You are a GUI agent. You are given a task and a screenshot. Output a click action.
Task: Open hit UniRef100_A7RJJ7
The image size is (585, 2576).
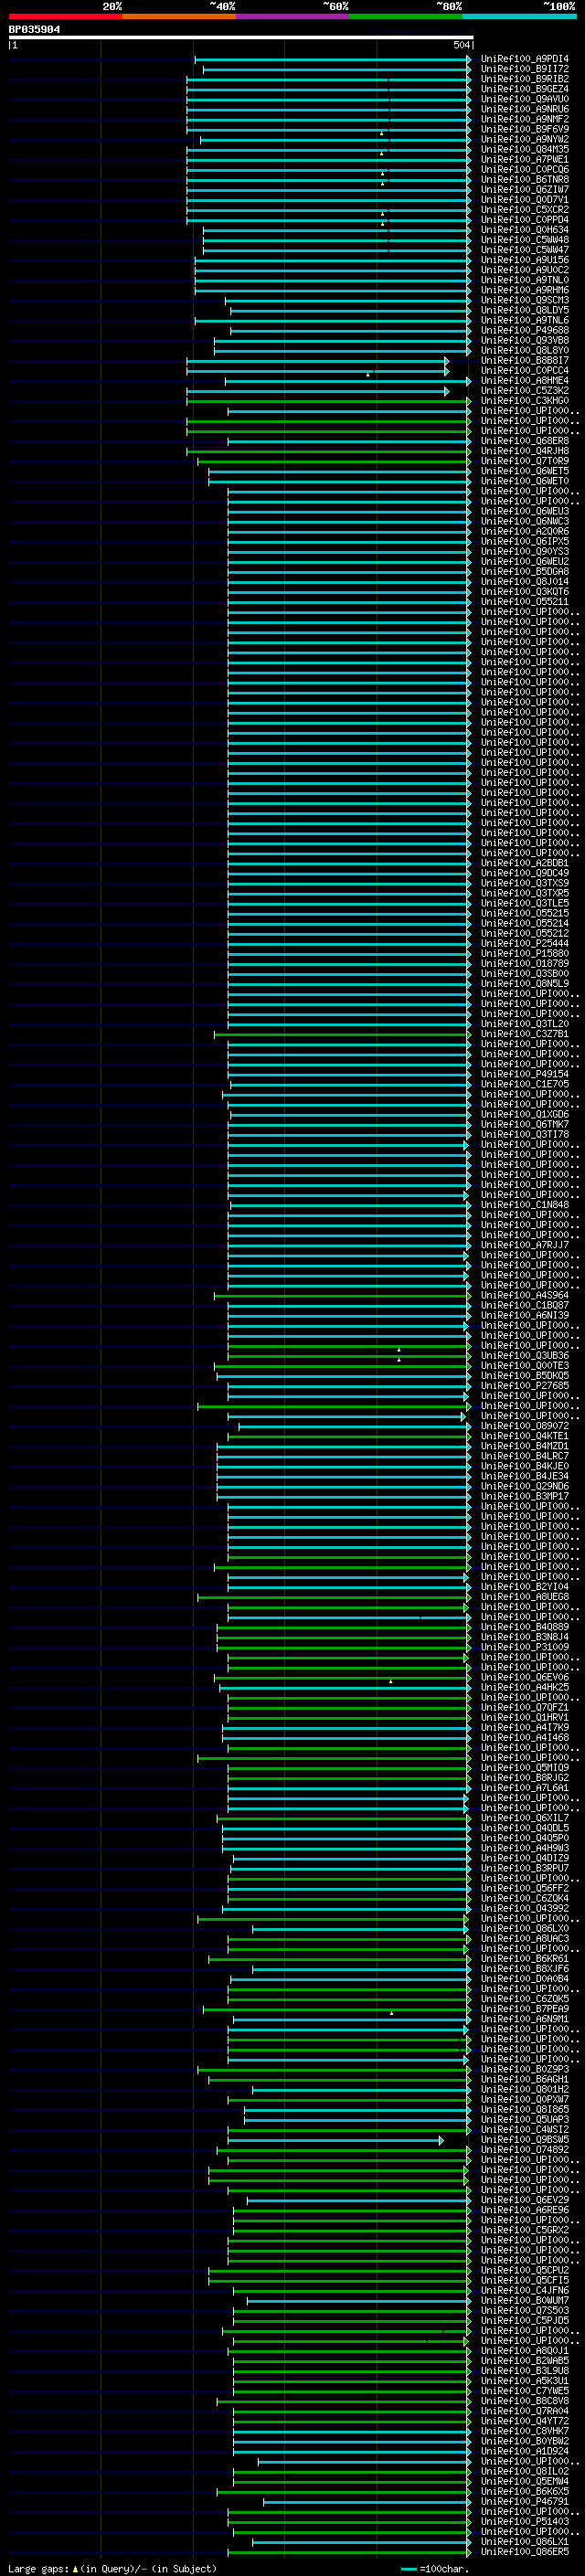(524, 1245)
